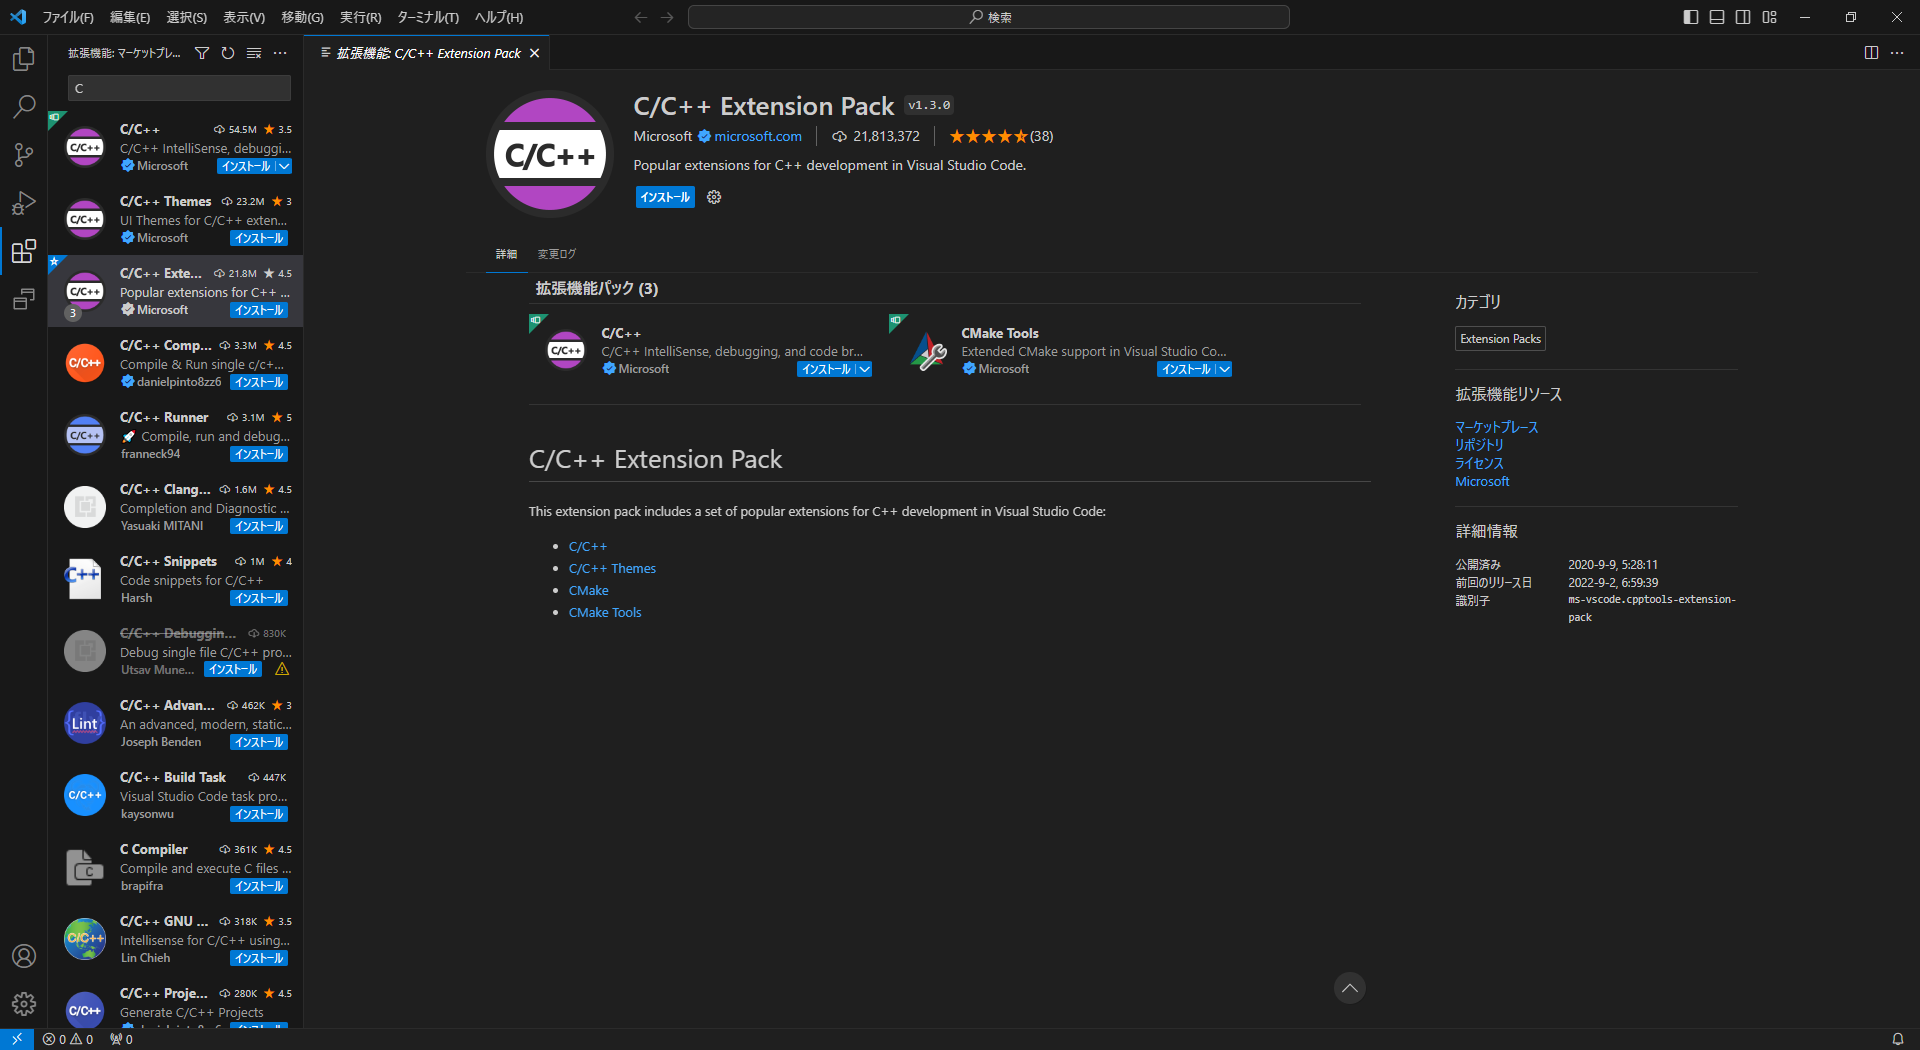The image size is (1920, 1050).
Task: Open the ports forwarded status item
Action: click(122, 1039)
